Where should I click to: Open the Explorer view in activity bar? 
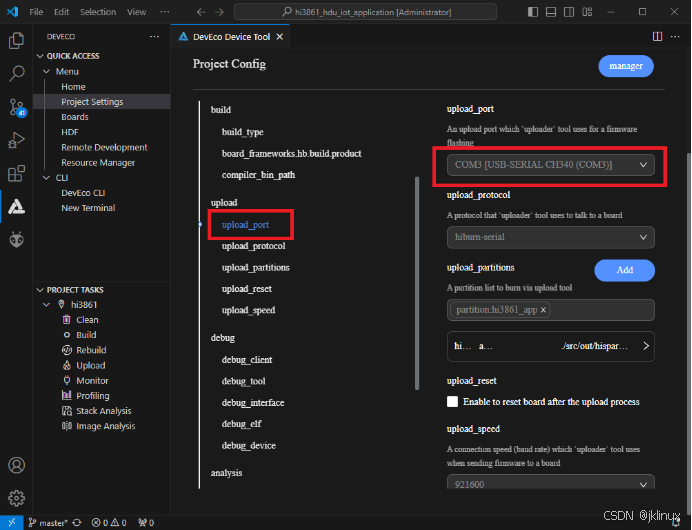[x=16, y=41]
